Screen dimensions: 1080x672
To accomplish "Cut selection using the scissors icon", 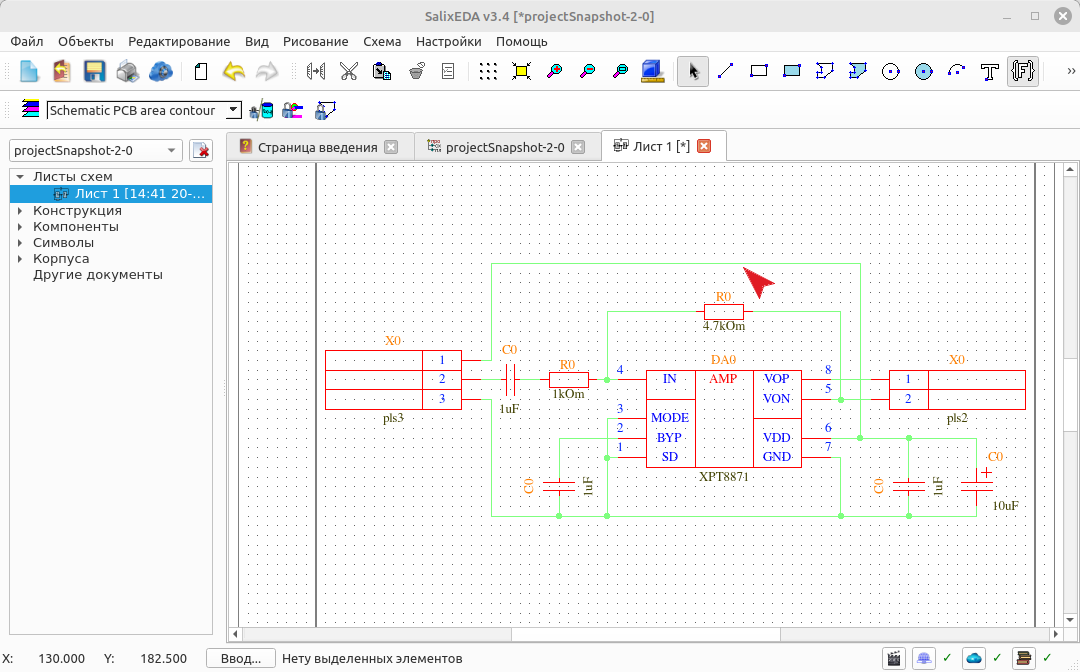I will (349, 71).
